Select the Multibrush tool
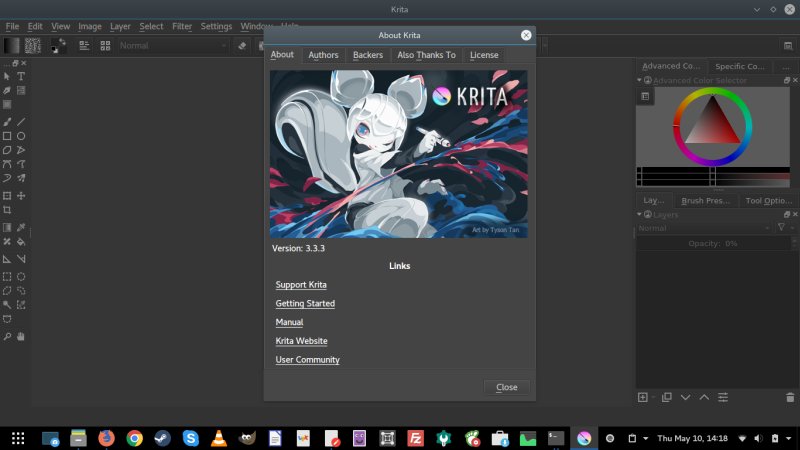Viewport: 800px width, 450px height. tap(21, 178)
